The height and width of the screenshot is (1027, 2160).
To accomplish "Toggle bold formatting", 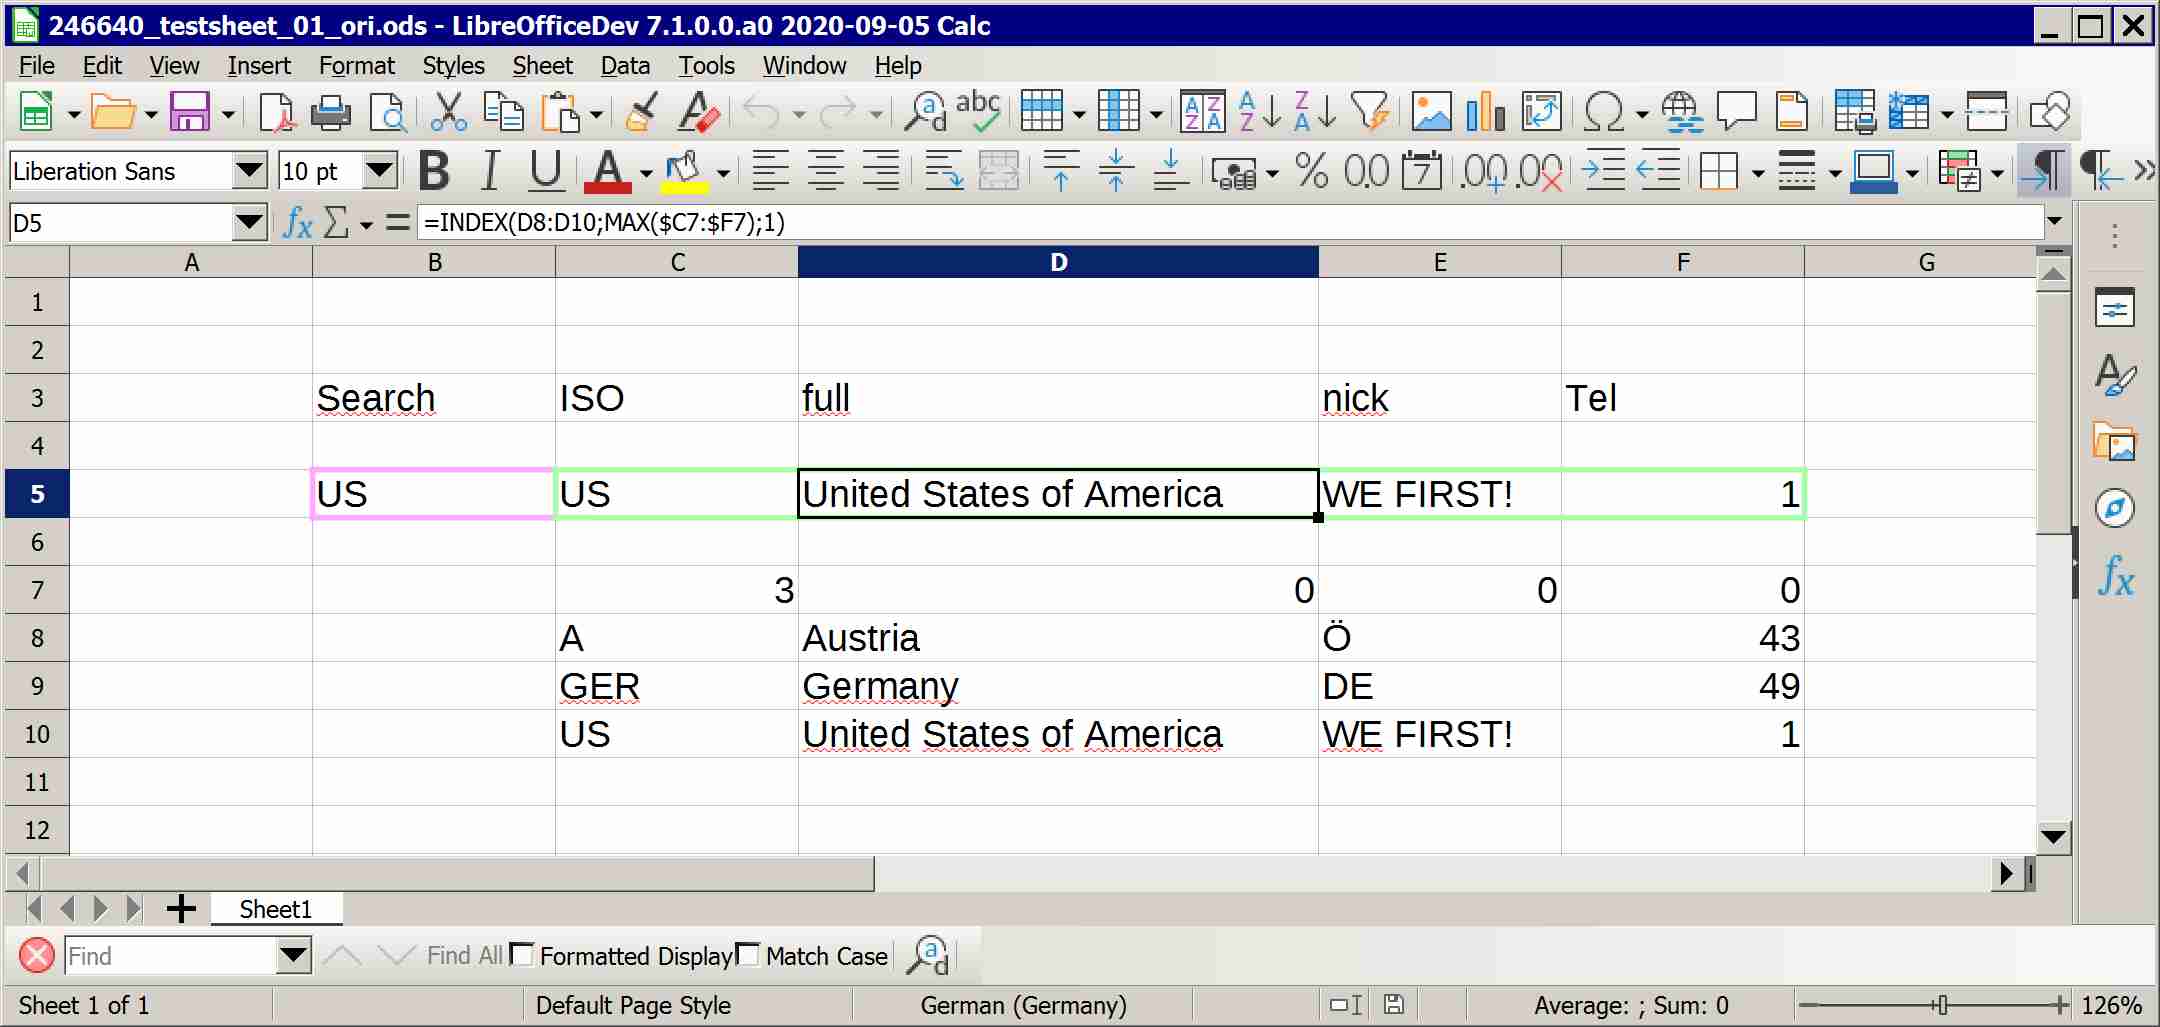I will (x=434, y=170).
